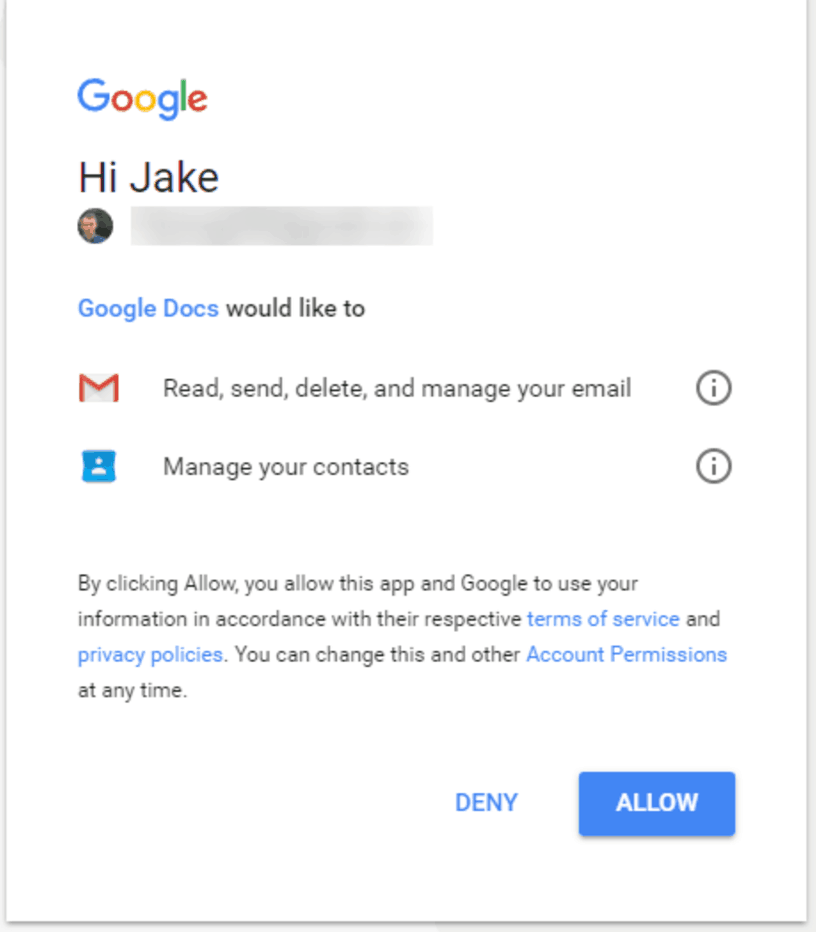816x932 pixels.
Task: Select the "Manage your contacts" permission text
Action: pyautogui.click(x=286, y=467)
